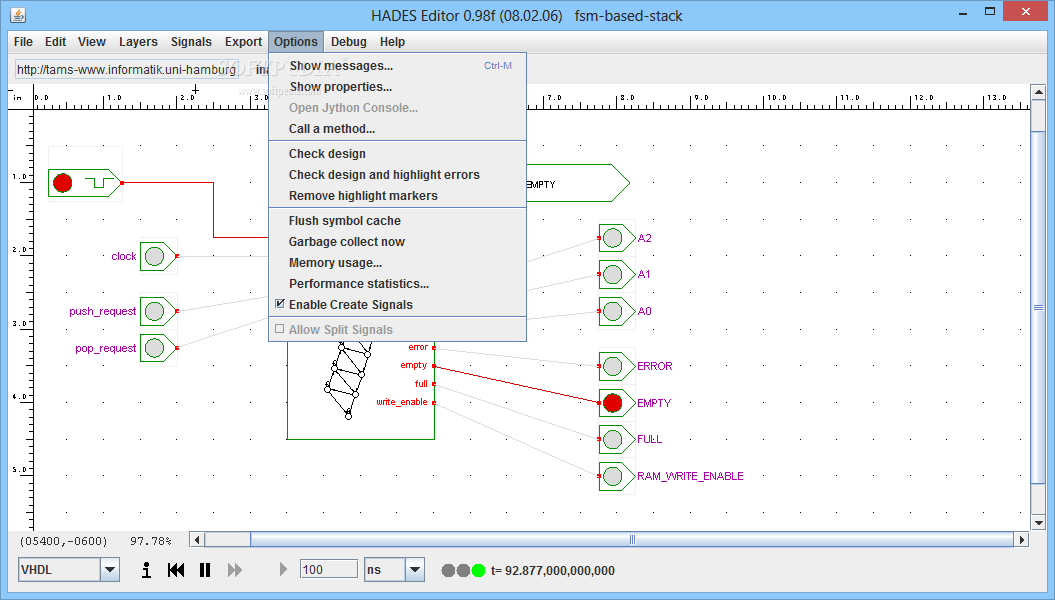1055x600 pixels.
Task: Click the RAM_WRITE_ENABLE output indicator
Action: 612,476
